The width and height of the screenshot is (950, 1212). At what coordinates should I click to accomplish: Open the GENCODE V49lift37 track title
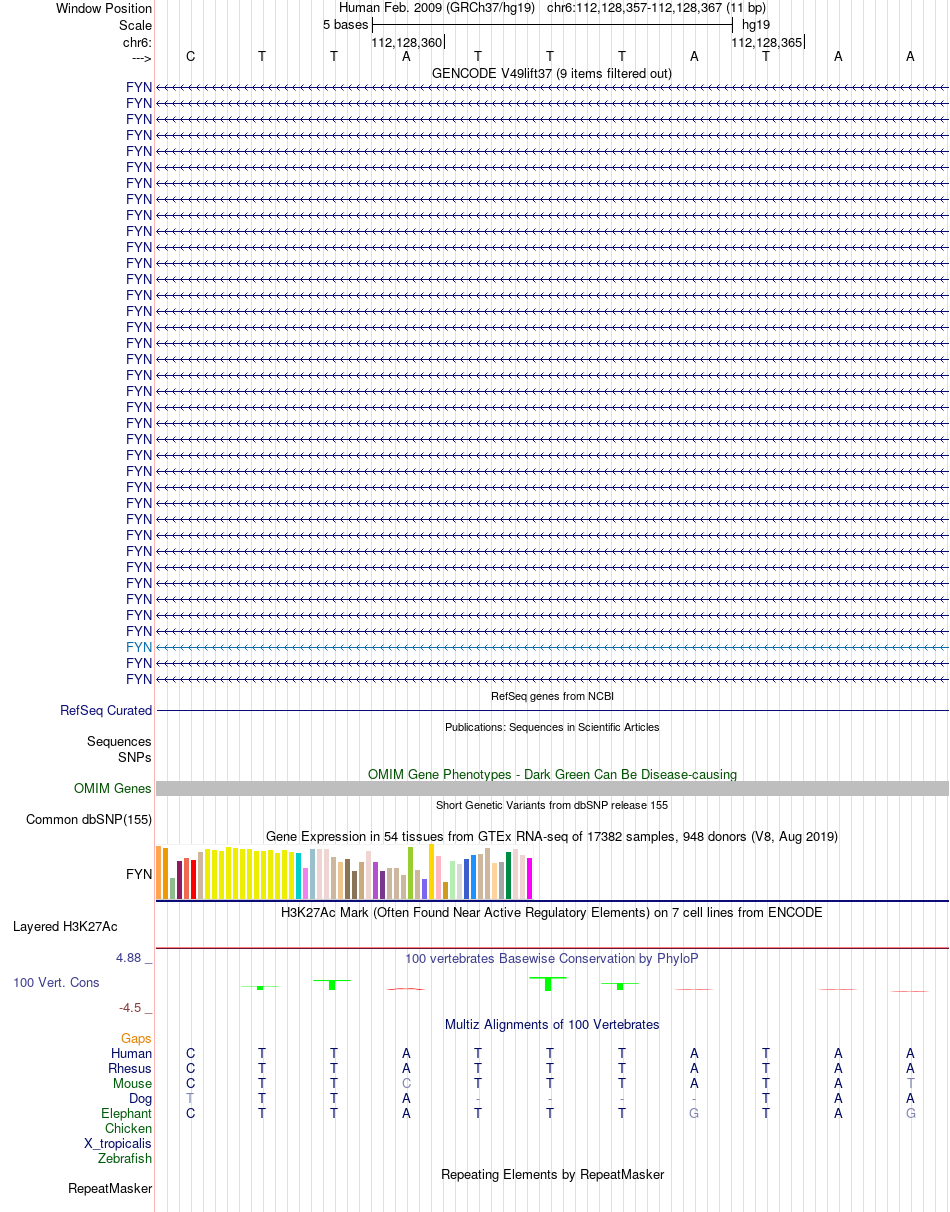pyautogui.click(x=552, y=73)
